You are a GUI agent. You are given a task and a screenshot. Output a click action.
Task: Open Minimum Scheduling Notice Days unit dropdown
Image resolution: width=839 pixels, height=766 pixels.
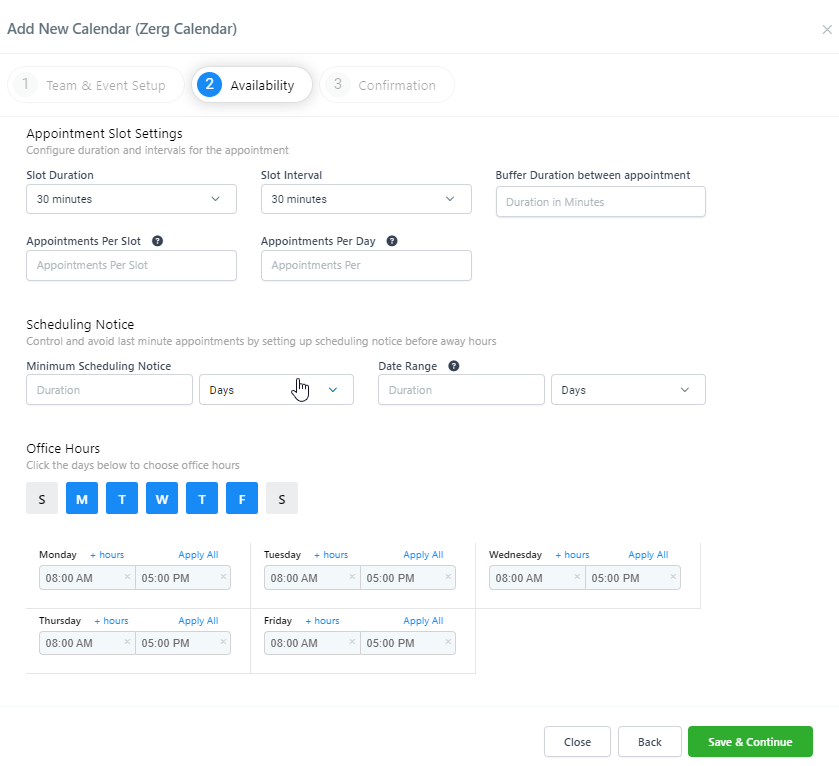pos(276,389)
